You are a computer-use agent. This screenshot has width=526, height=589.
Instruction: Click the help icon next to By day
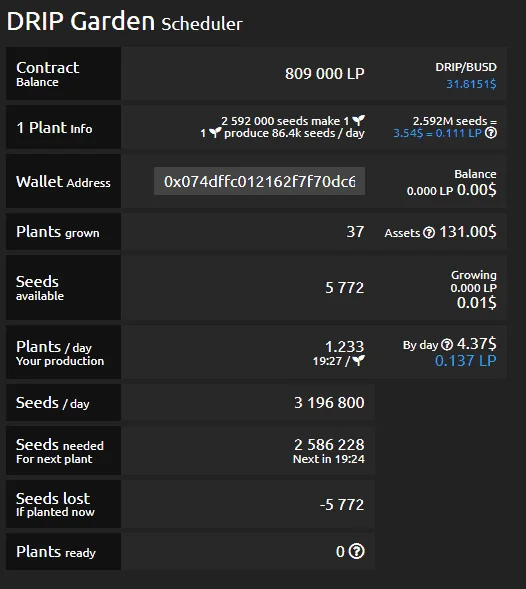click(x=447, y=344)
